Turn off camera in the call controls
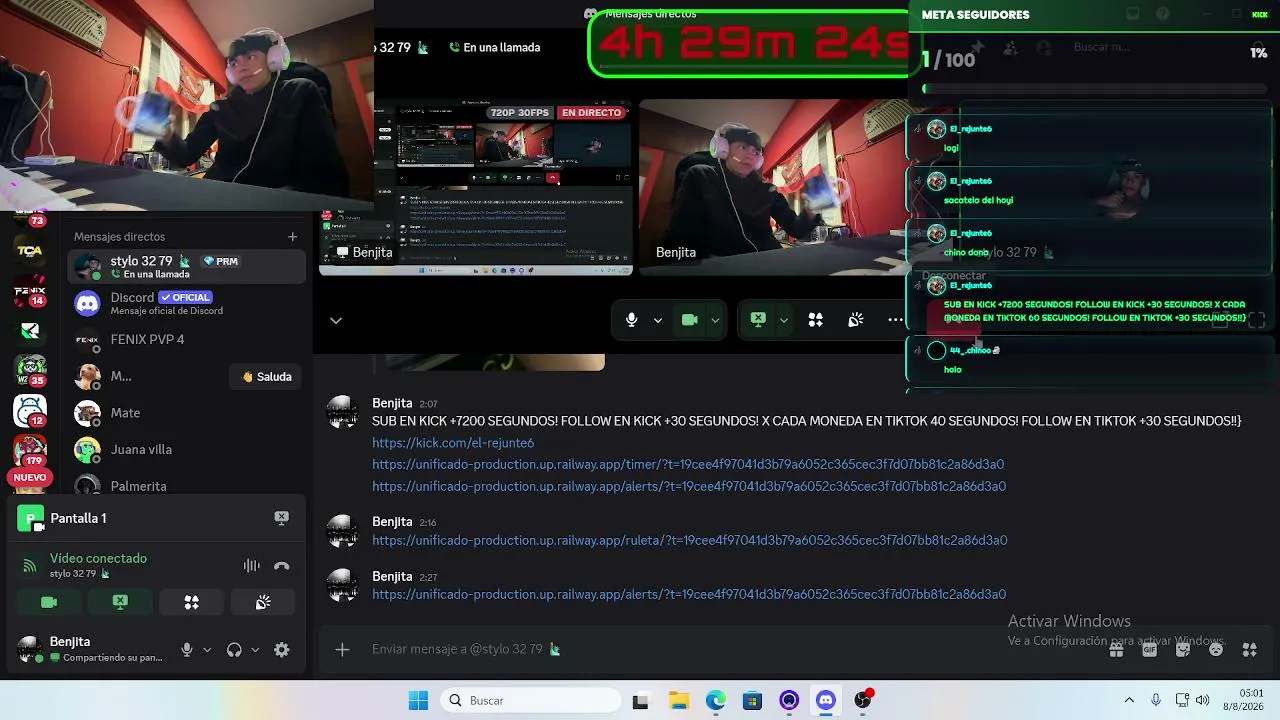Screen dimensions: 1280x720 pos(689,320)
